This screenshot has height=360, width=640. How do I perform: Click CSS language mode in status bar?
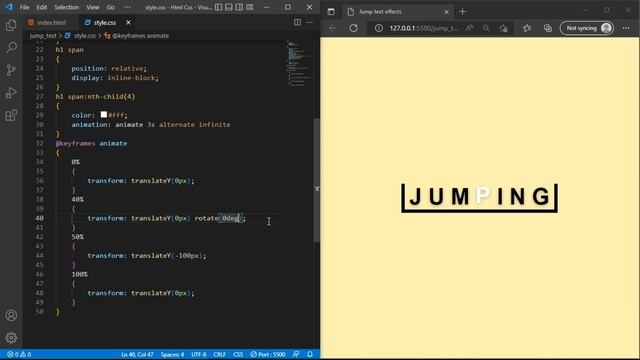(238, 354)
